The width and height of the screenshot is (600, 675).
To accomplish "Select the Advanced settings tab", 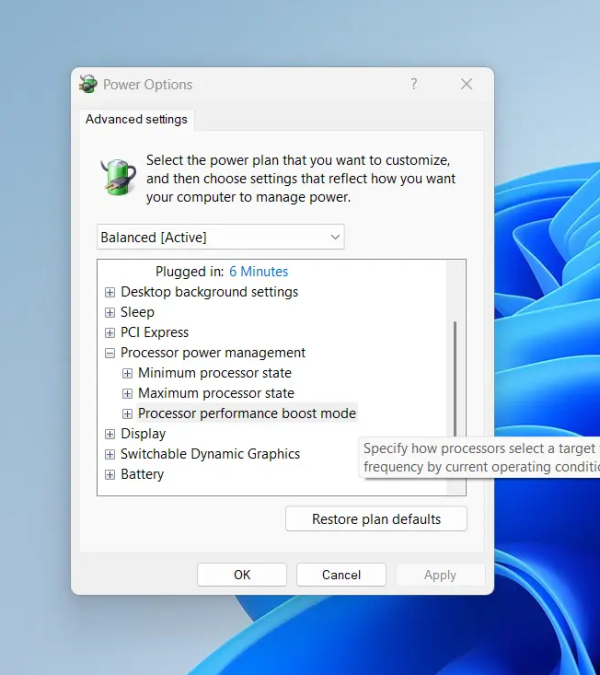I will (136, 119).
